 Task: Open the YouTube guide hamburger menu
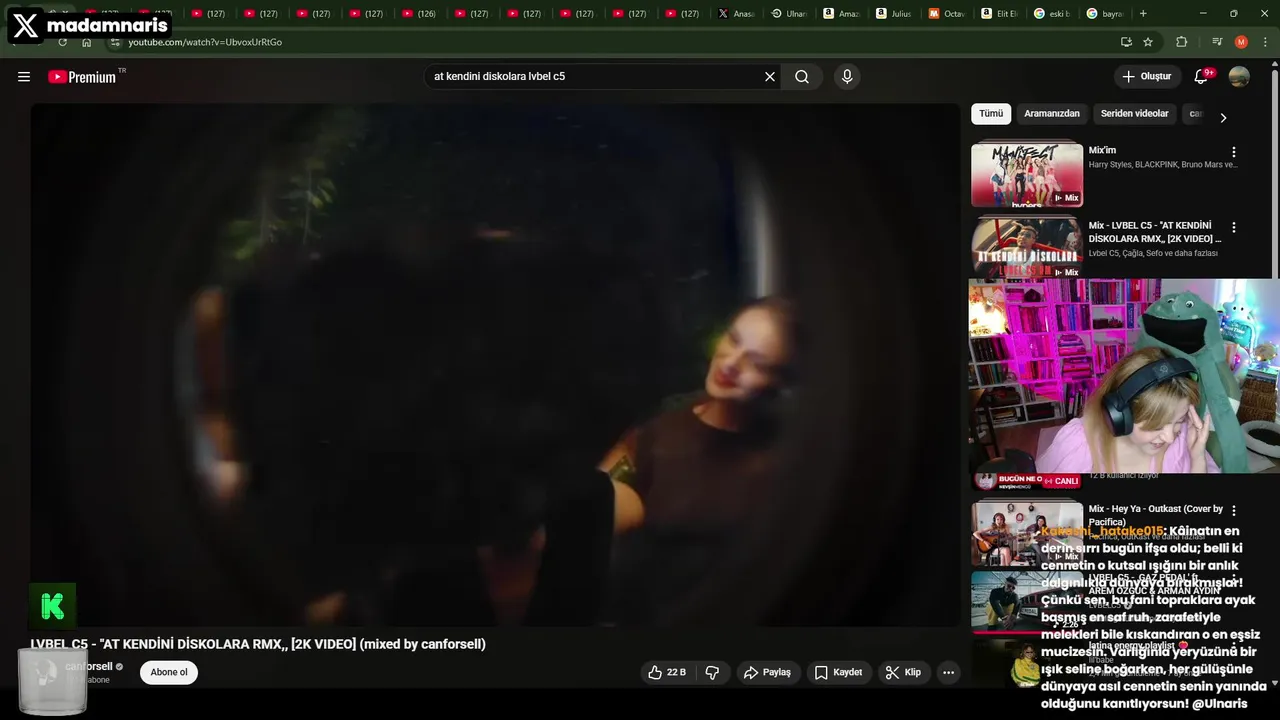(x=24, y=77)
